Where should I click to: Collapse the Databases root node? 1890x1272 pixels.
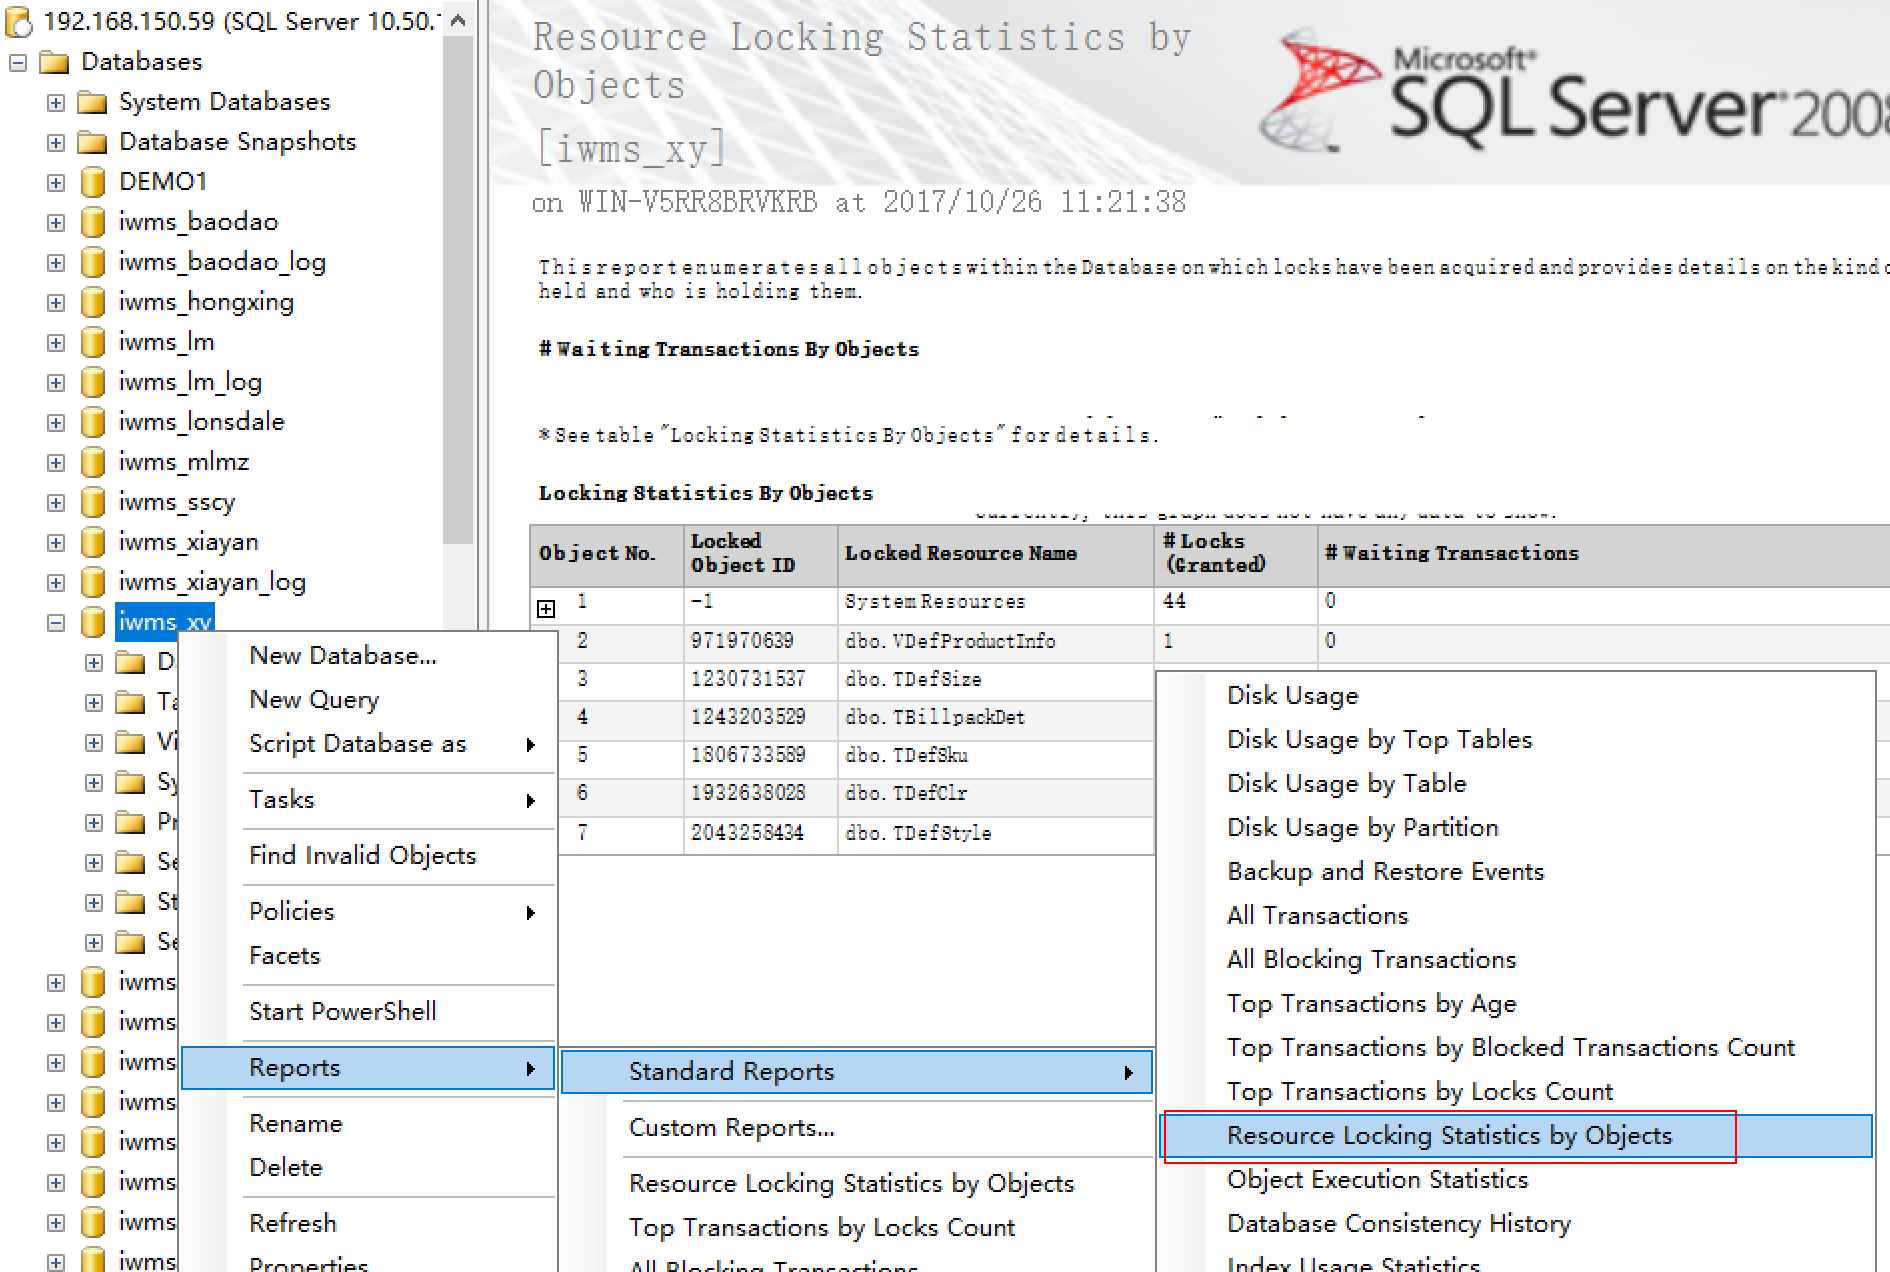point(18,63)
